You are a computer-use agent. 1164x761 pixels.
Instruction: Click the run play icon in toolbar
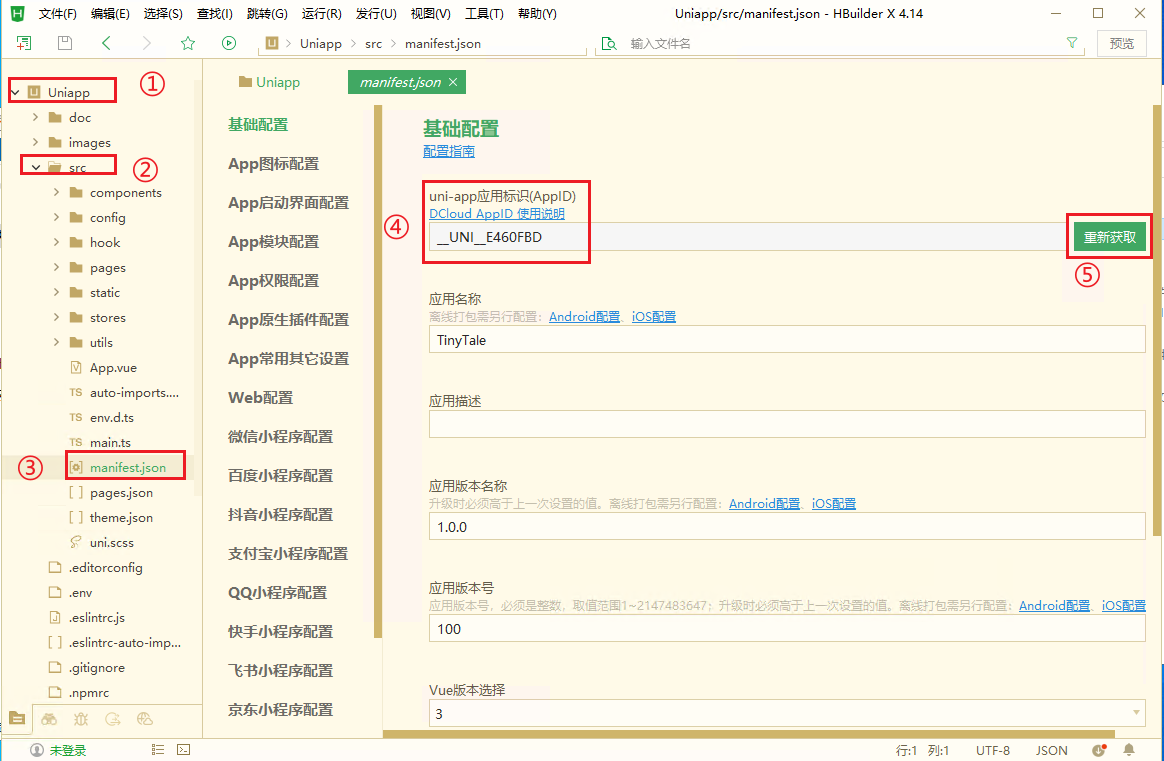pyautogui.click(x=229, y=43)
